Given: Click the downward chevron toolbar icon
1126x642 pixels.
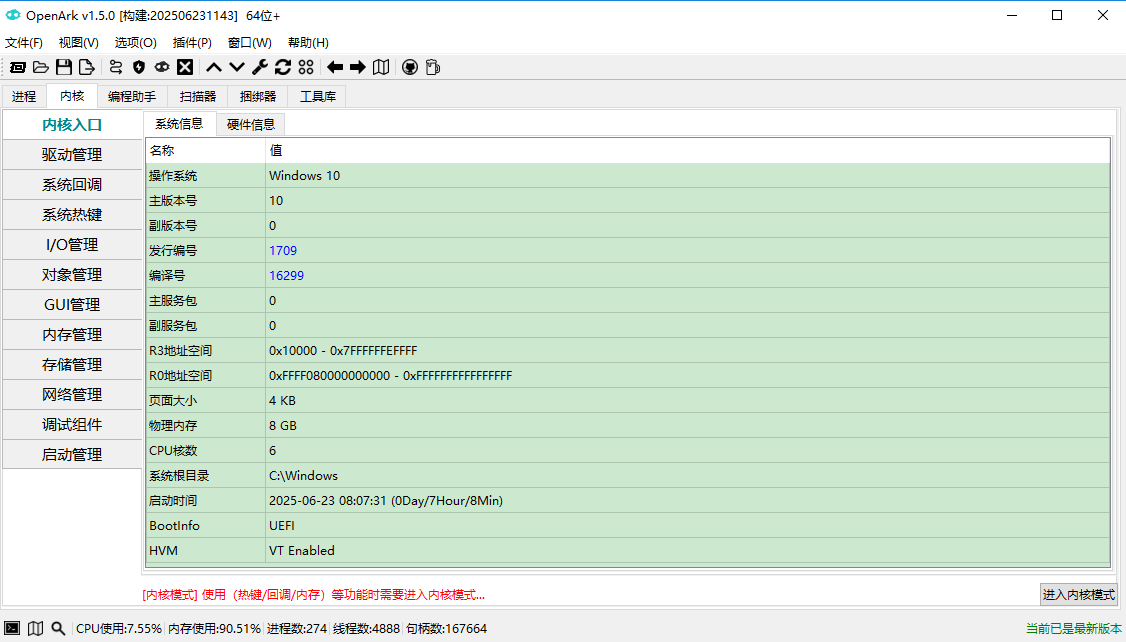Looking at the screenshot, I should pos(237,67).
